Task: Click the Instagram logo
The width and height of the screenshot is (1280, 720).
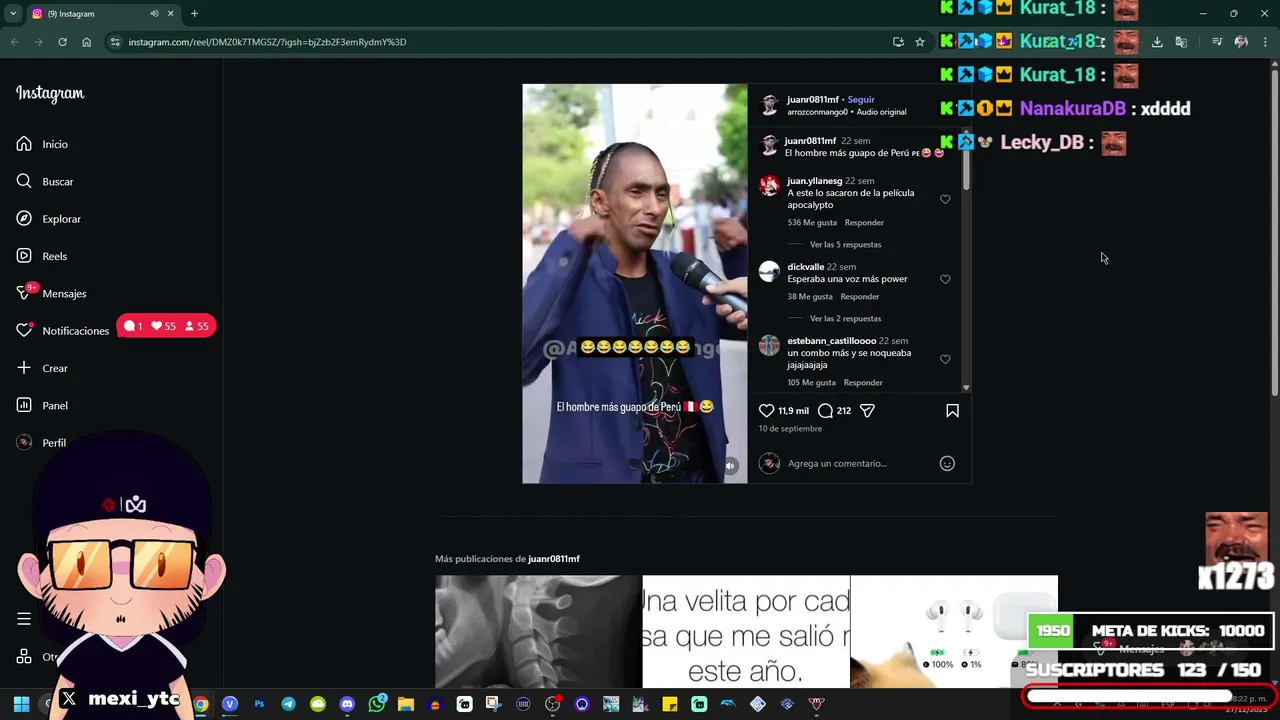Action: [50, 93]
